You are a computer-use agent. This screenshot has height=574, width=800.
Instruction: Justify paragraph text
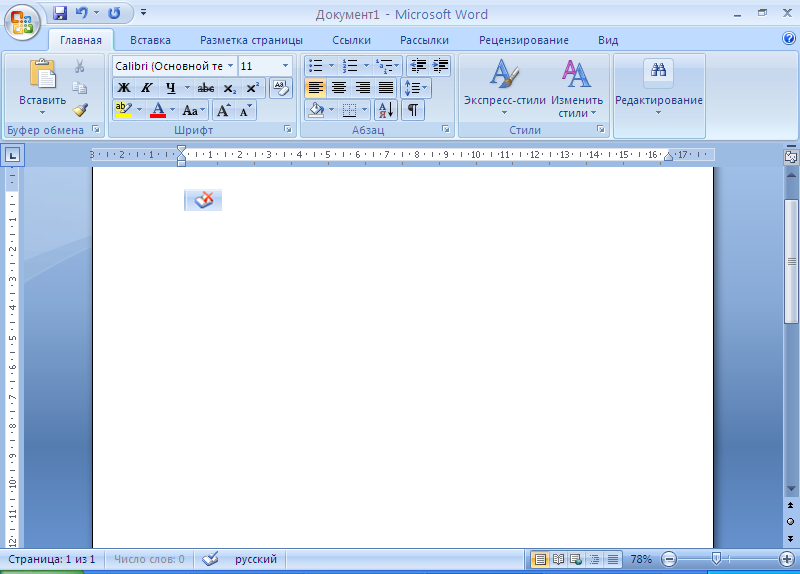(386, 88)
